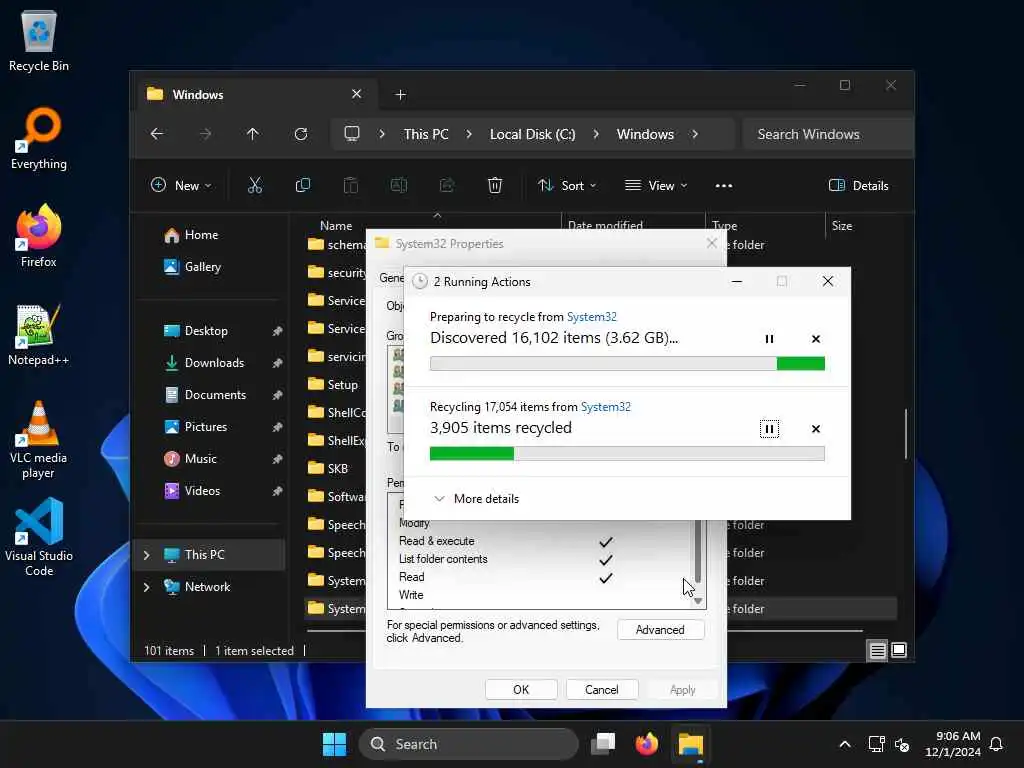The image size is (1024, 768).
Task: Open Firefox from the desktop shortcut
Action: (39, 236)
